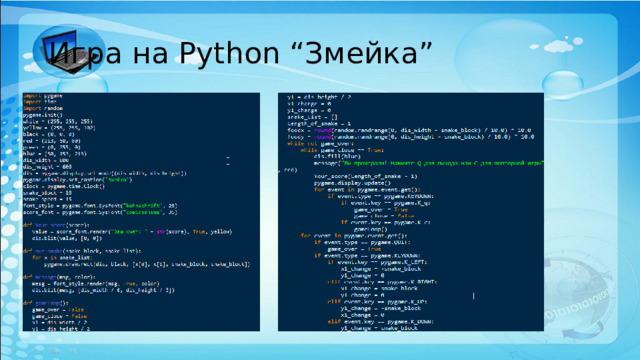Click the "elif event.key == pygame.K_UP:" line
Screen dimensions: 640x360
coord(378,302)
